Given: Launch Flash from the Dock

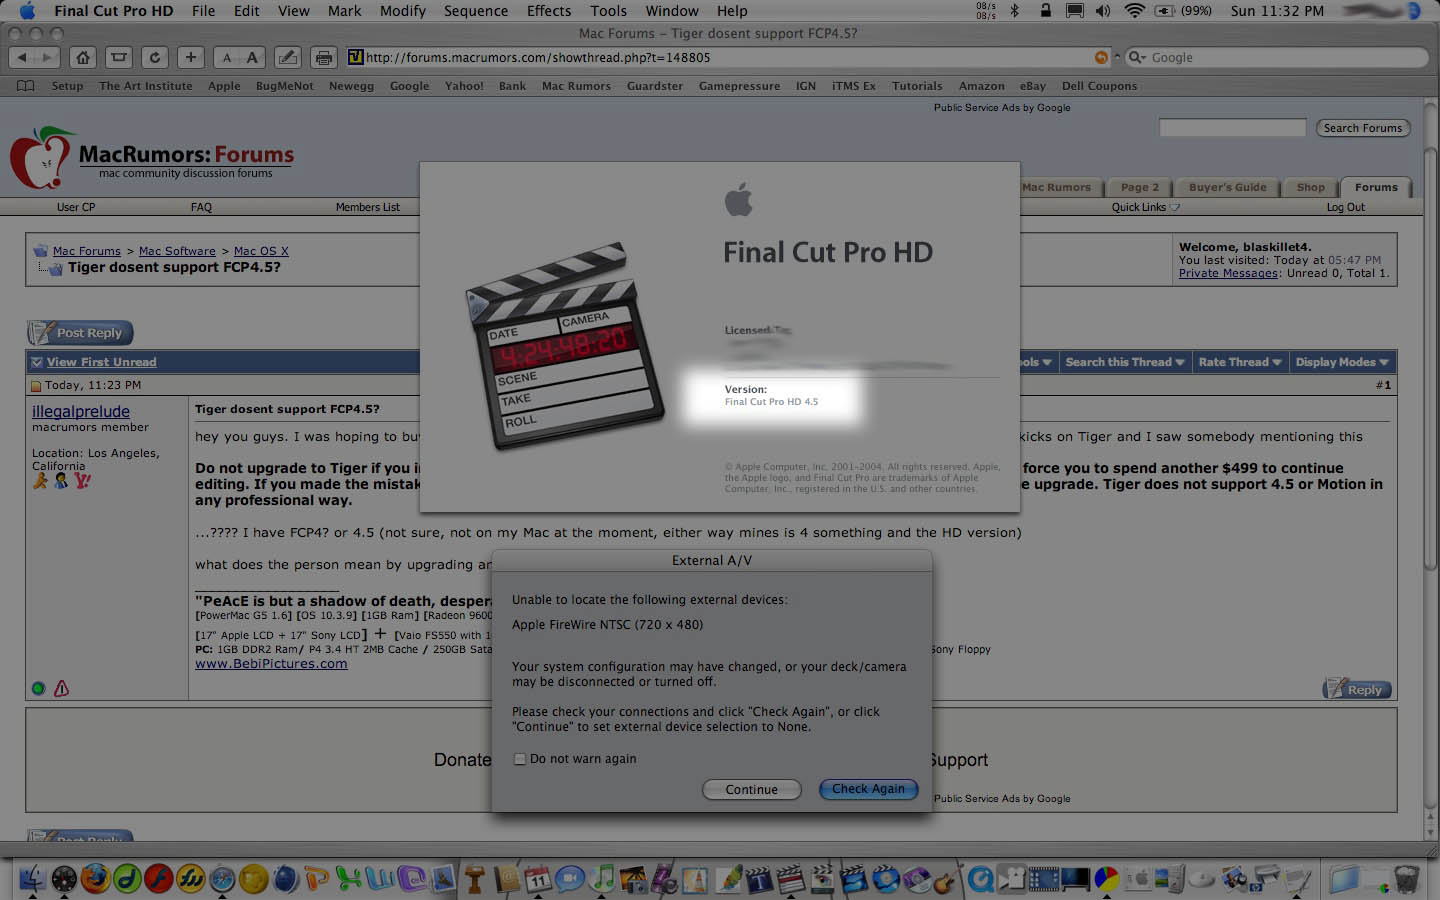Looking at the screenshot, I should click(x=158, y=878).
